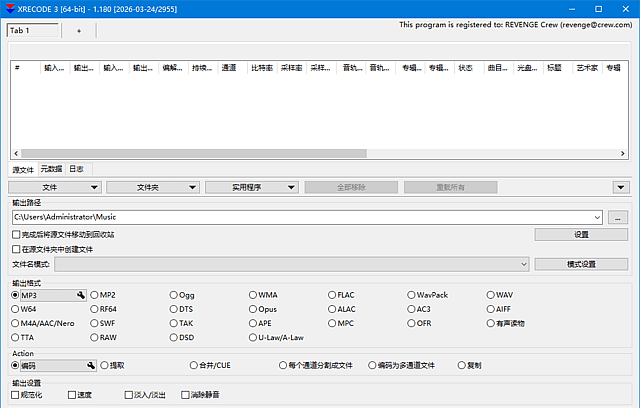
Task: Click the output path text field
Action: (302, 217)
